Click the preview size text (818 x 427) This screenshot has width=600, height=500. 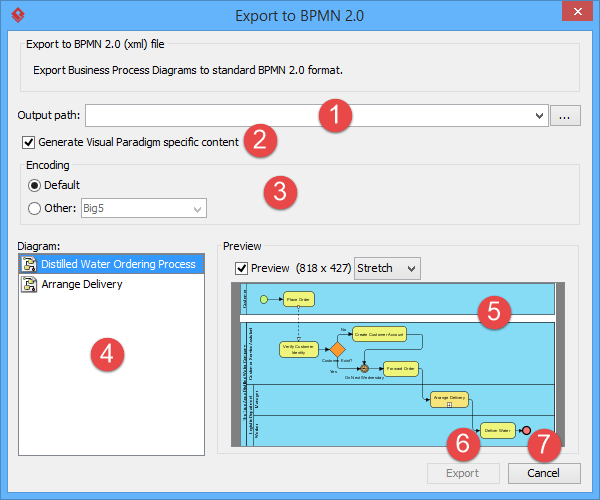[323, 268]
